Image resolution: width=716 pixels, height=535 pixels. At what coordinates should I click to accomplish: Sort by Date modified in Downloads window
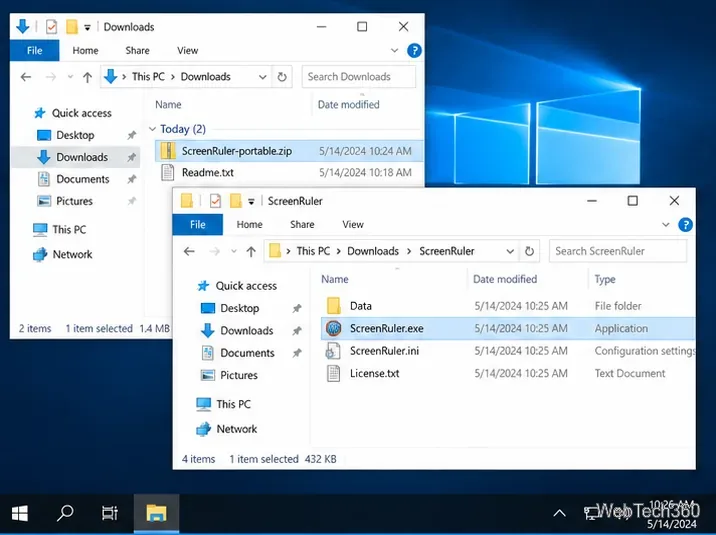pos(348,105)
